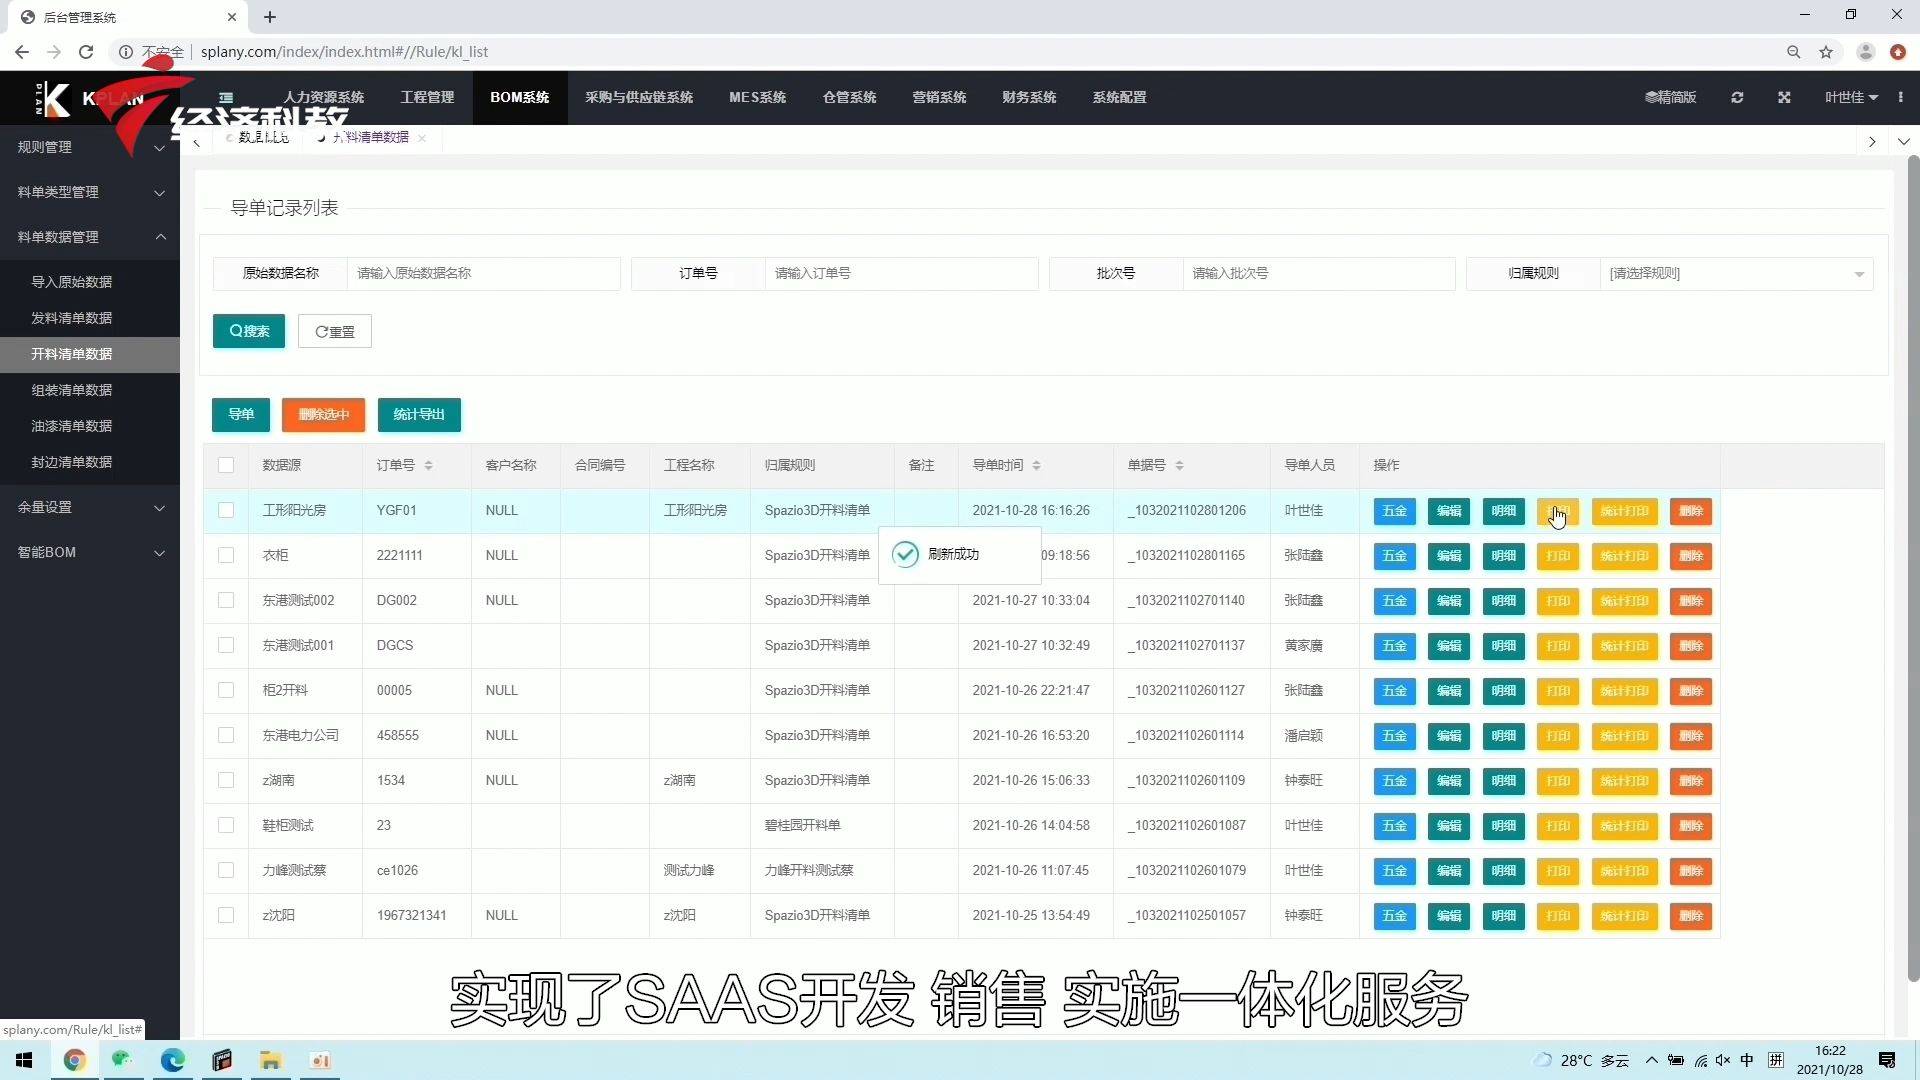Expand 智能BOM sidebar section
The height and width of the screenshot is (1080, 1920).
coord(90,552)
